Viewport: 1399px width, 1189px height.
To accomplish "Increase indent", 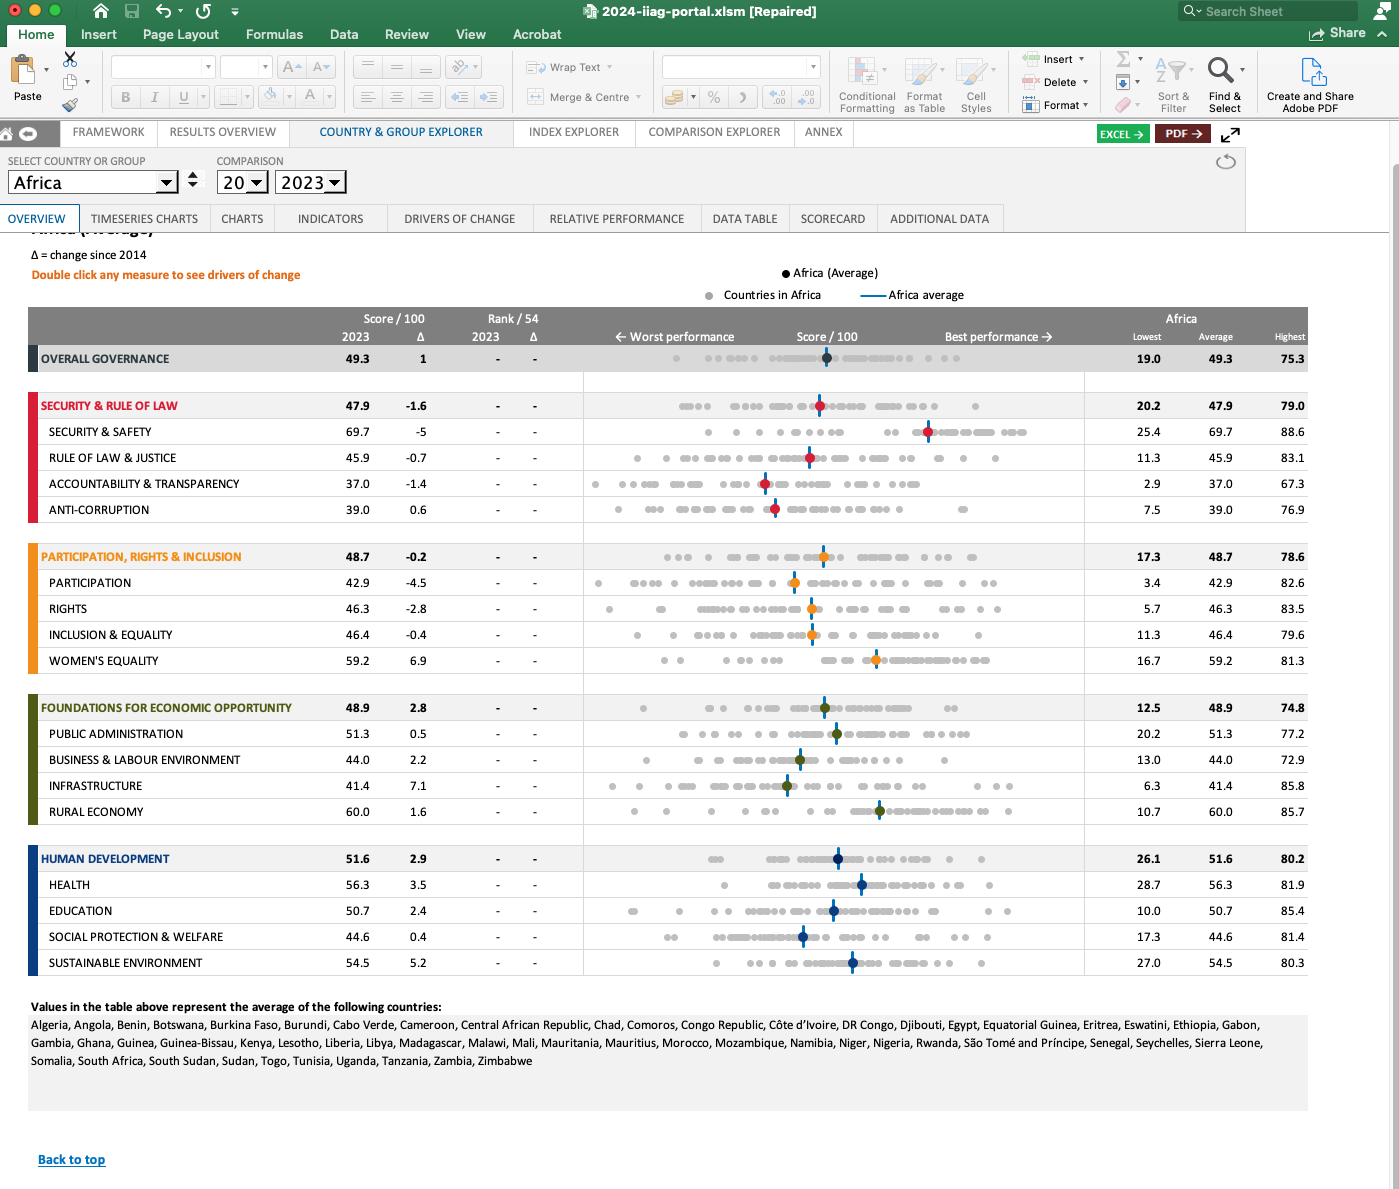I will pyautogui.click(x=489, y=97).
